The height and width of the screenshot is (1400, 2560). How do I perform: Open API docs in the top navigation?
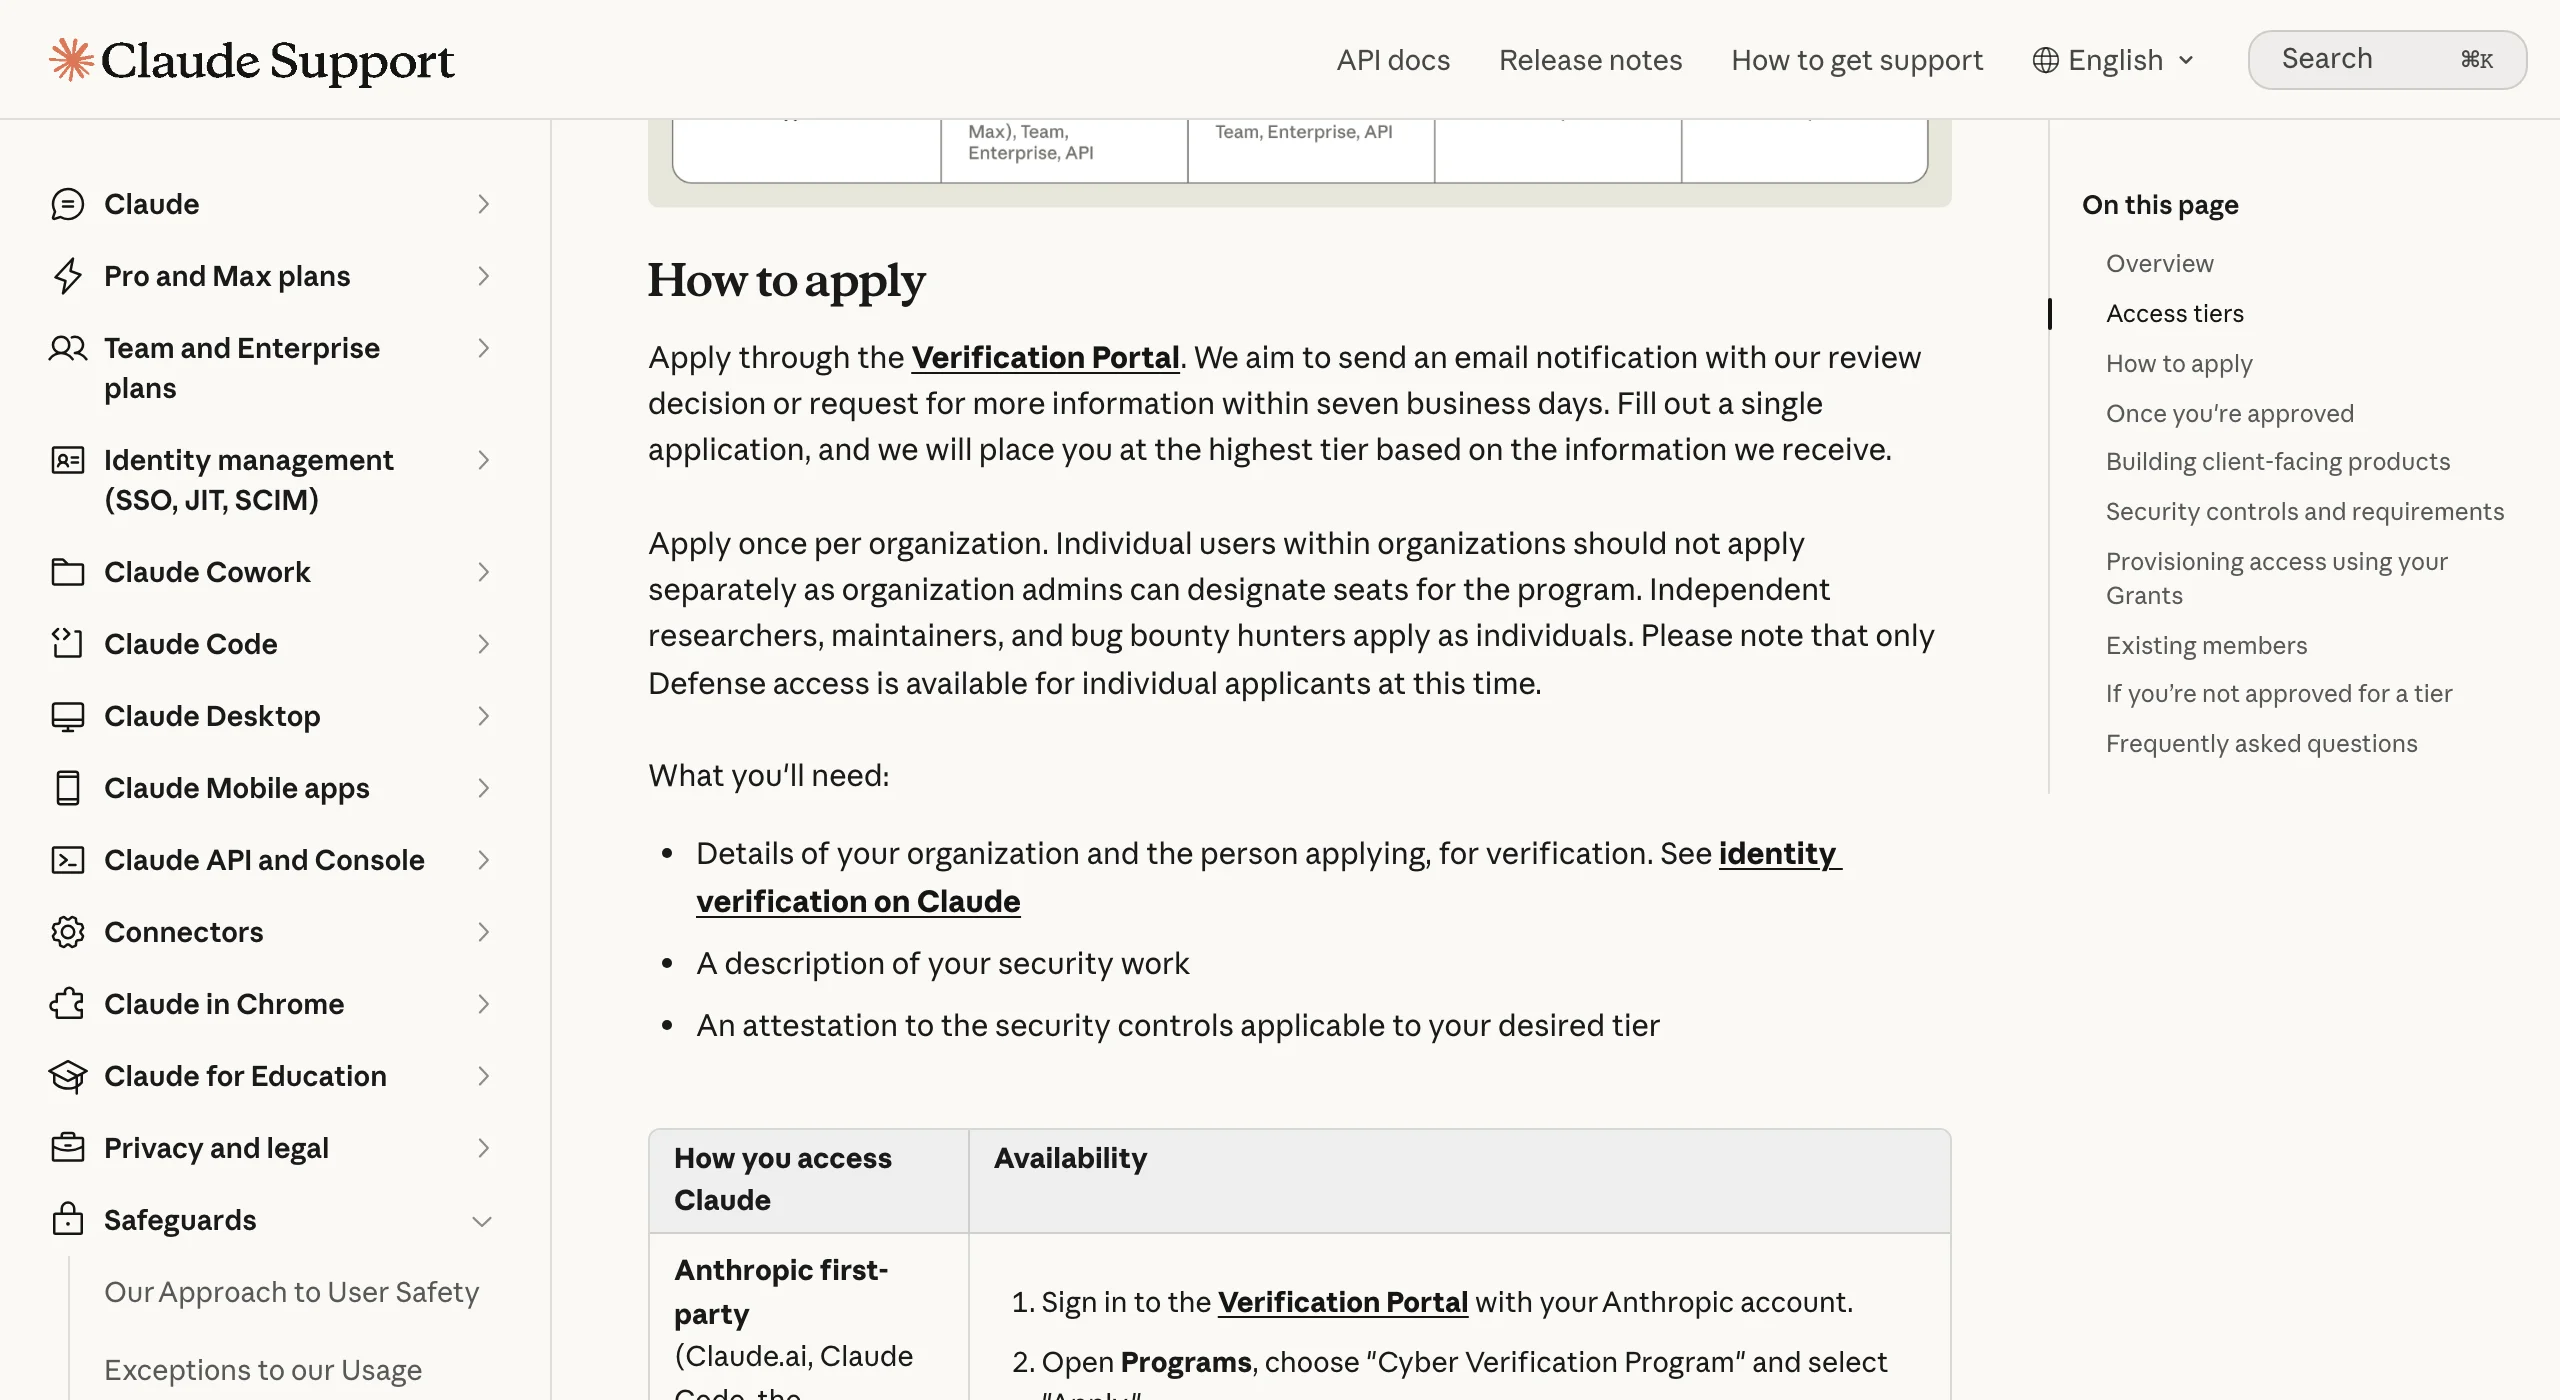pyautogui.click(x=1393, y=60)
